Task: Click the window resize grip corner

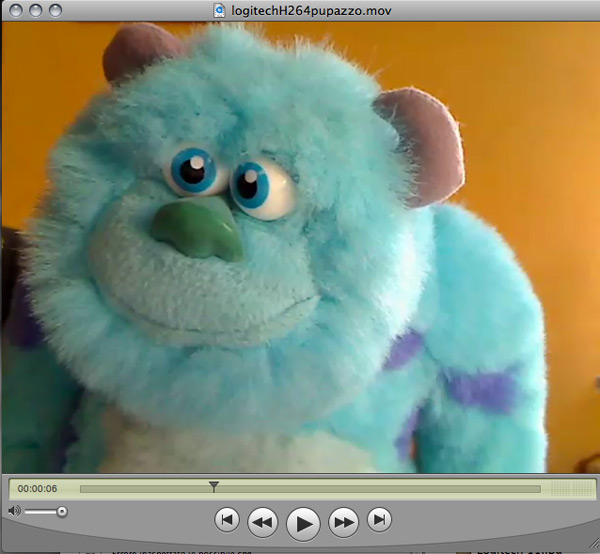Action: click(x=594, y=543)
